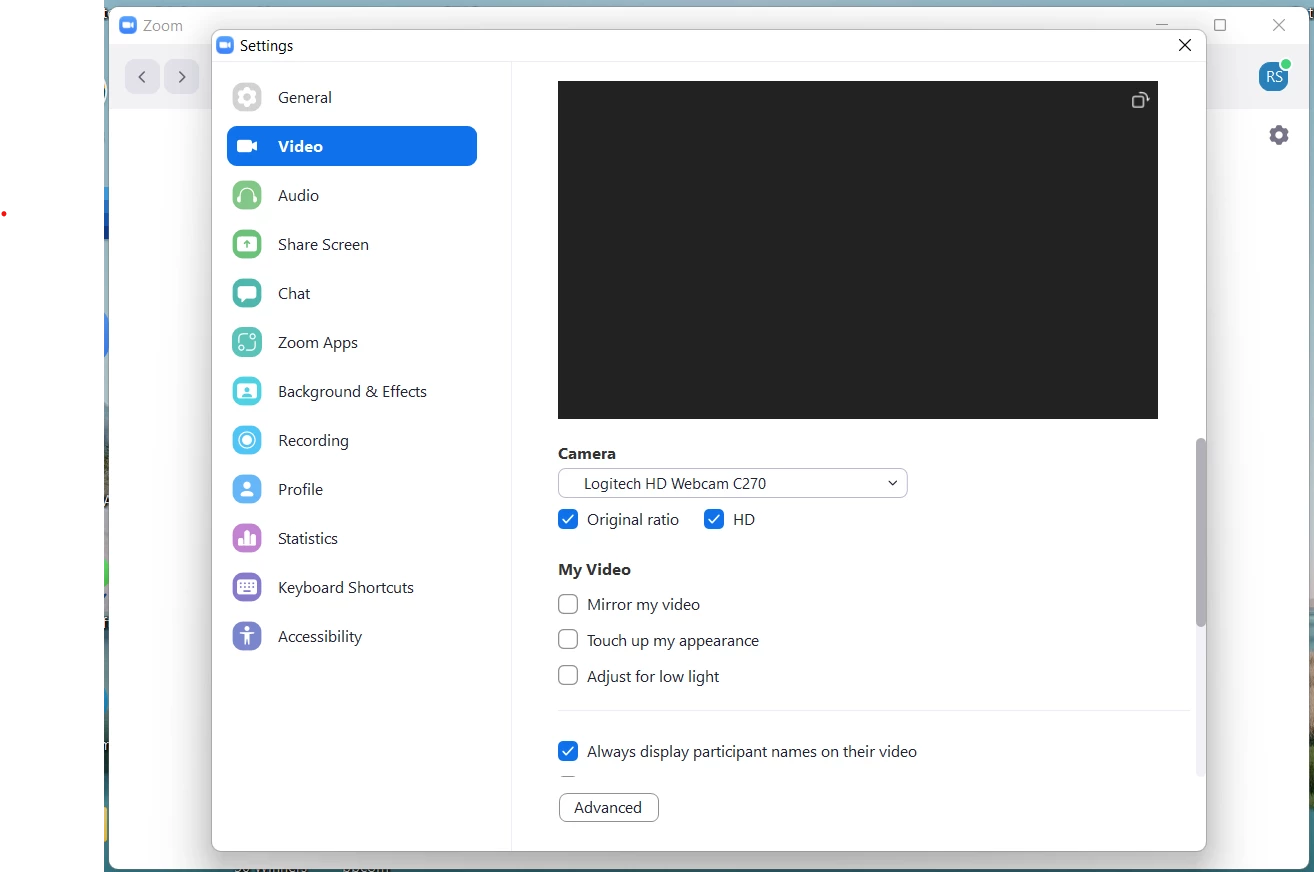Go to Background & Effects settings

point(352,391)
